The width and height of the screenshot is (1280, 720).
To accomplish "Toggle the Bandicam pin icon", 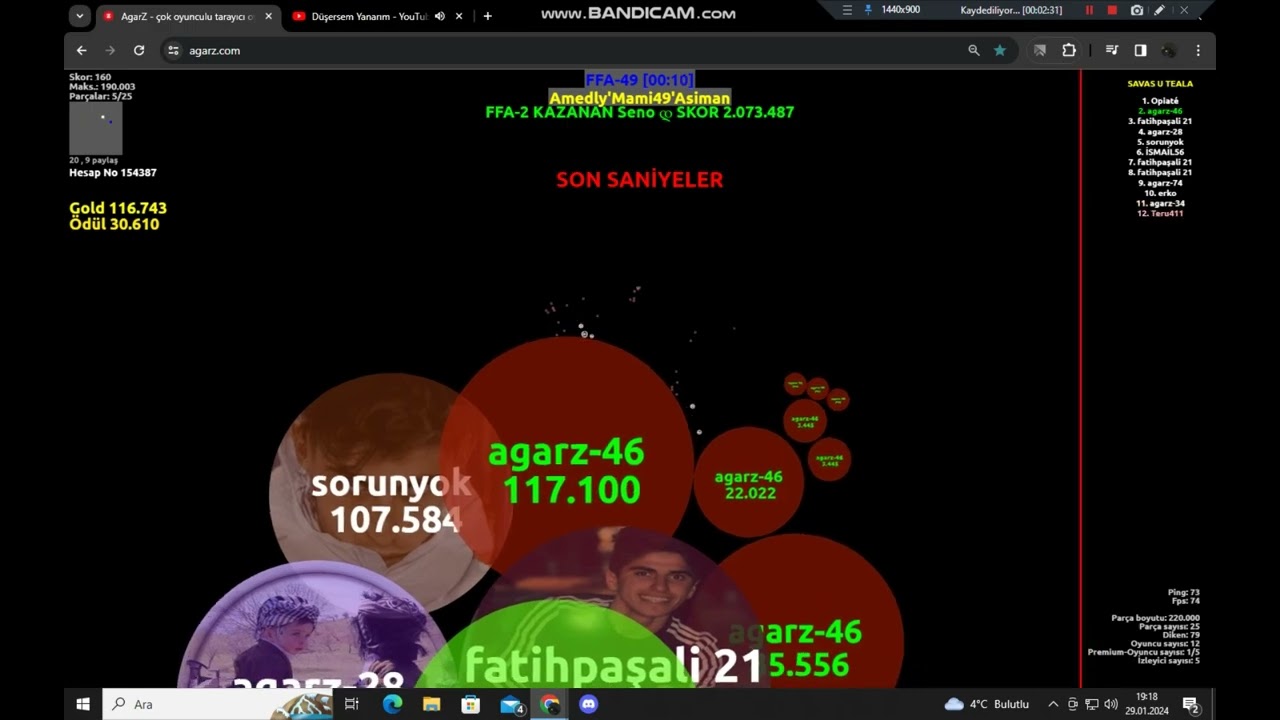I will (867, 10).
